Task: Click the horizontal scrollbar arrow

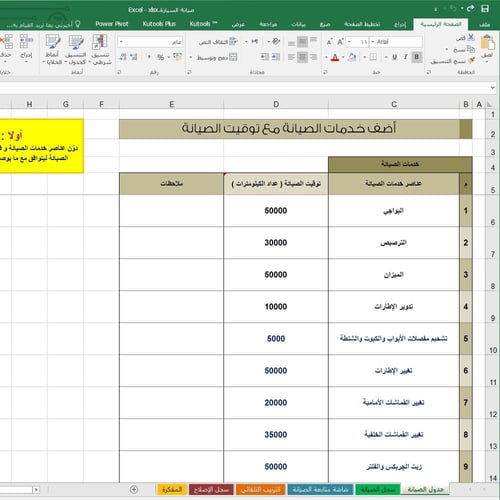Action: [36, 490]
